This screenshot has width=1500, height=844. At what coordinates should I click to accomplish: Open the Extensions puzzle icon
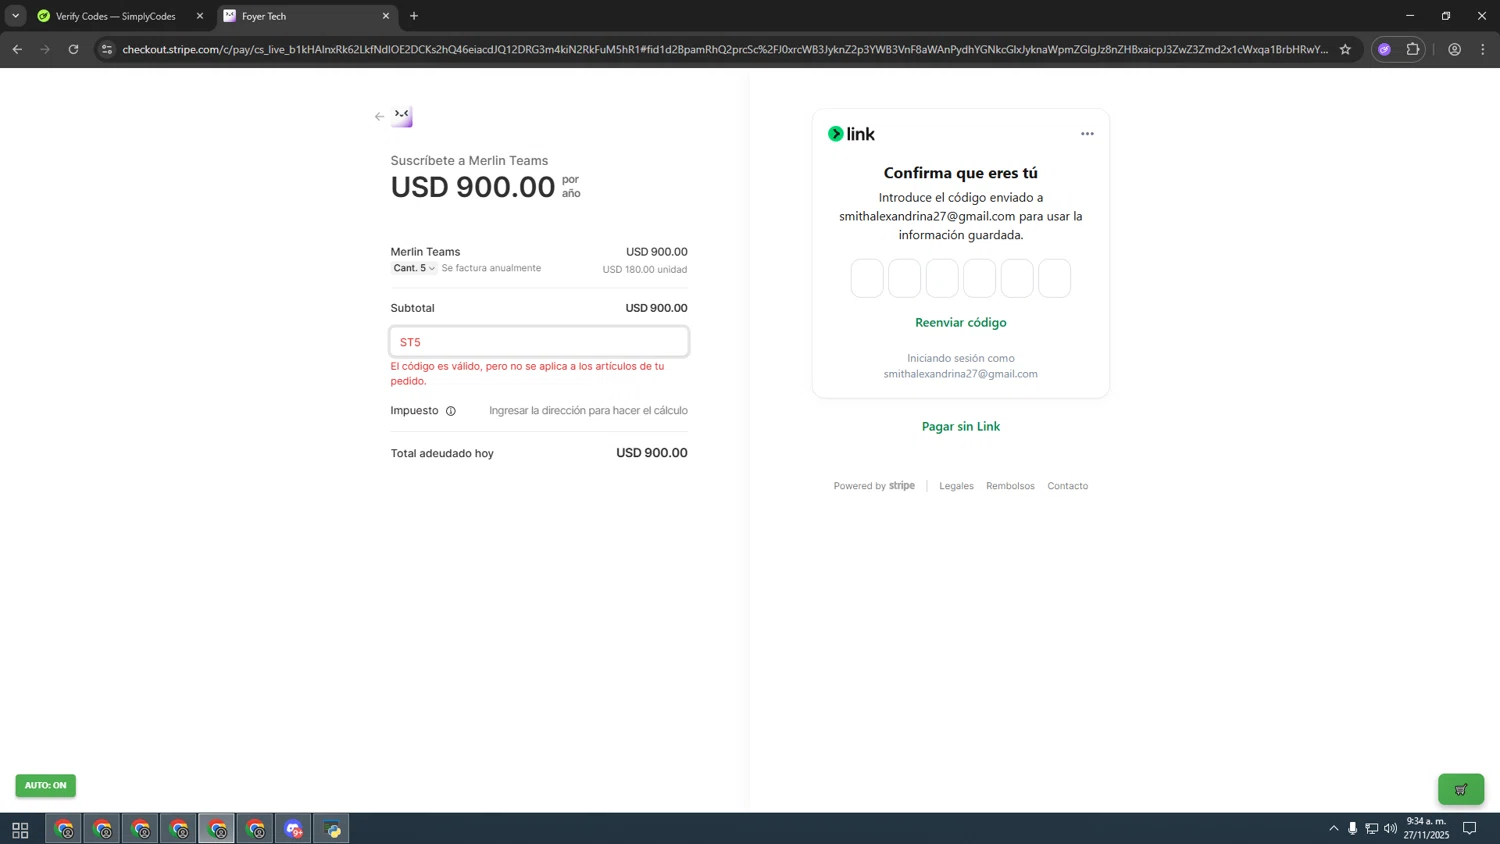click(x=1412, y=49)
